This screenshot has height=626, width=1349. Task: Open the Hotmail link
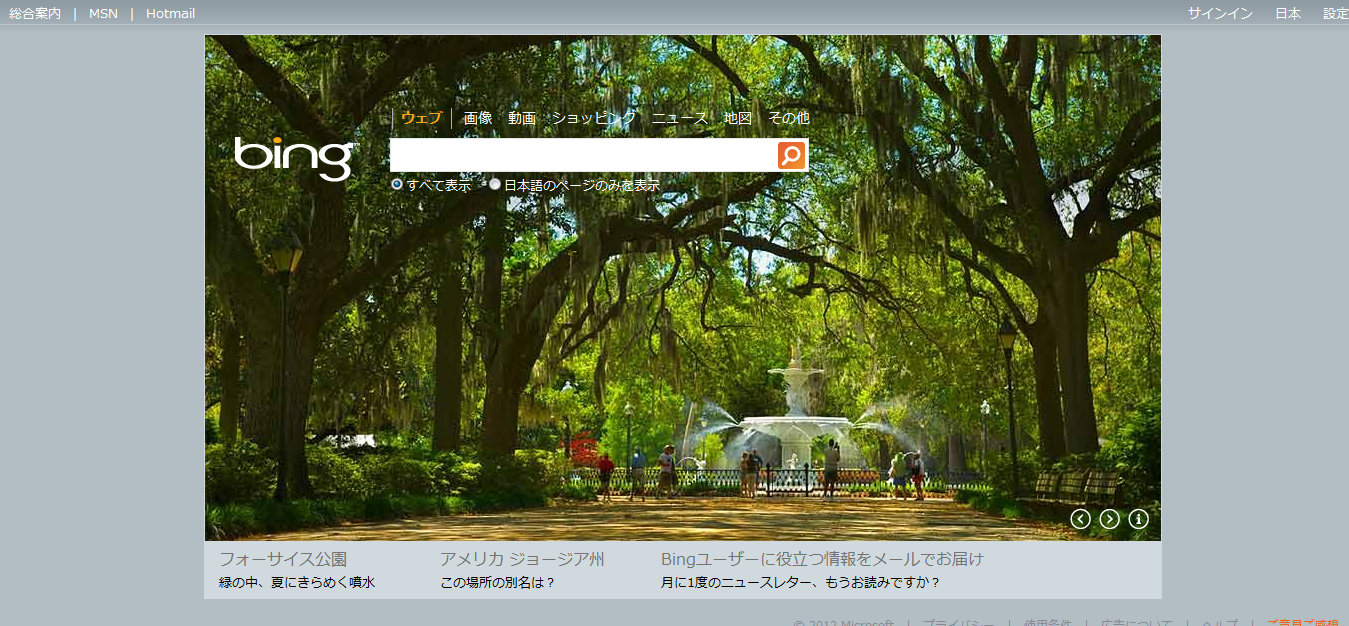tap(170, 13)
